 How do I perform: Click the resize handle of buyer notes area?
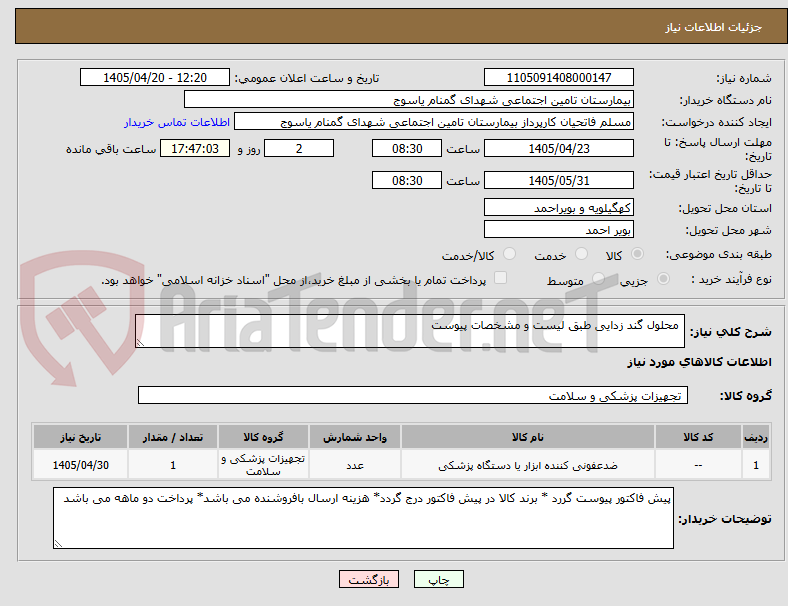[58, 543]
